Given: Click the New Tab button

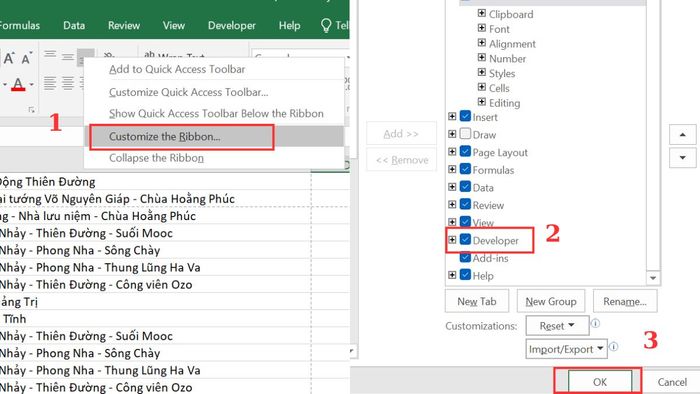Looking at the screenshot, I should (x=477, y=301).
